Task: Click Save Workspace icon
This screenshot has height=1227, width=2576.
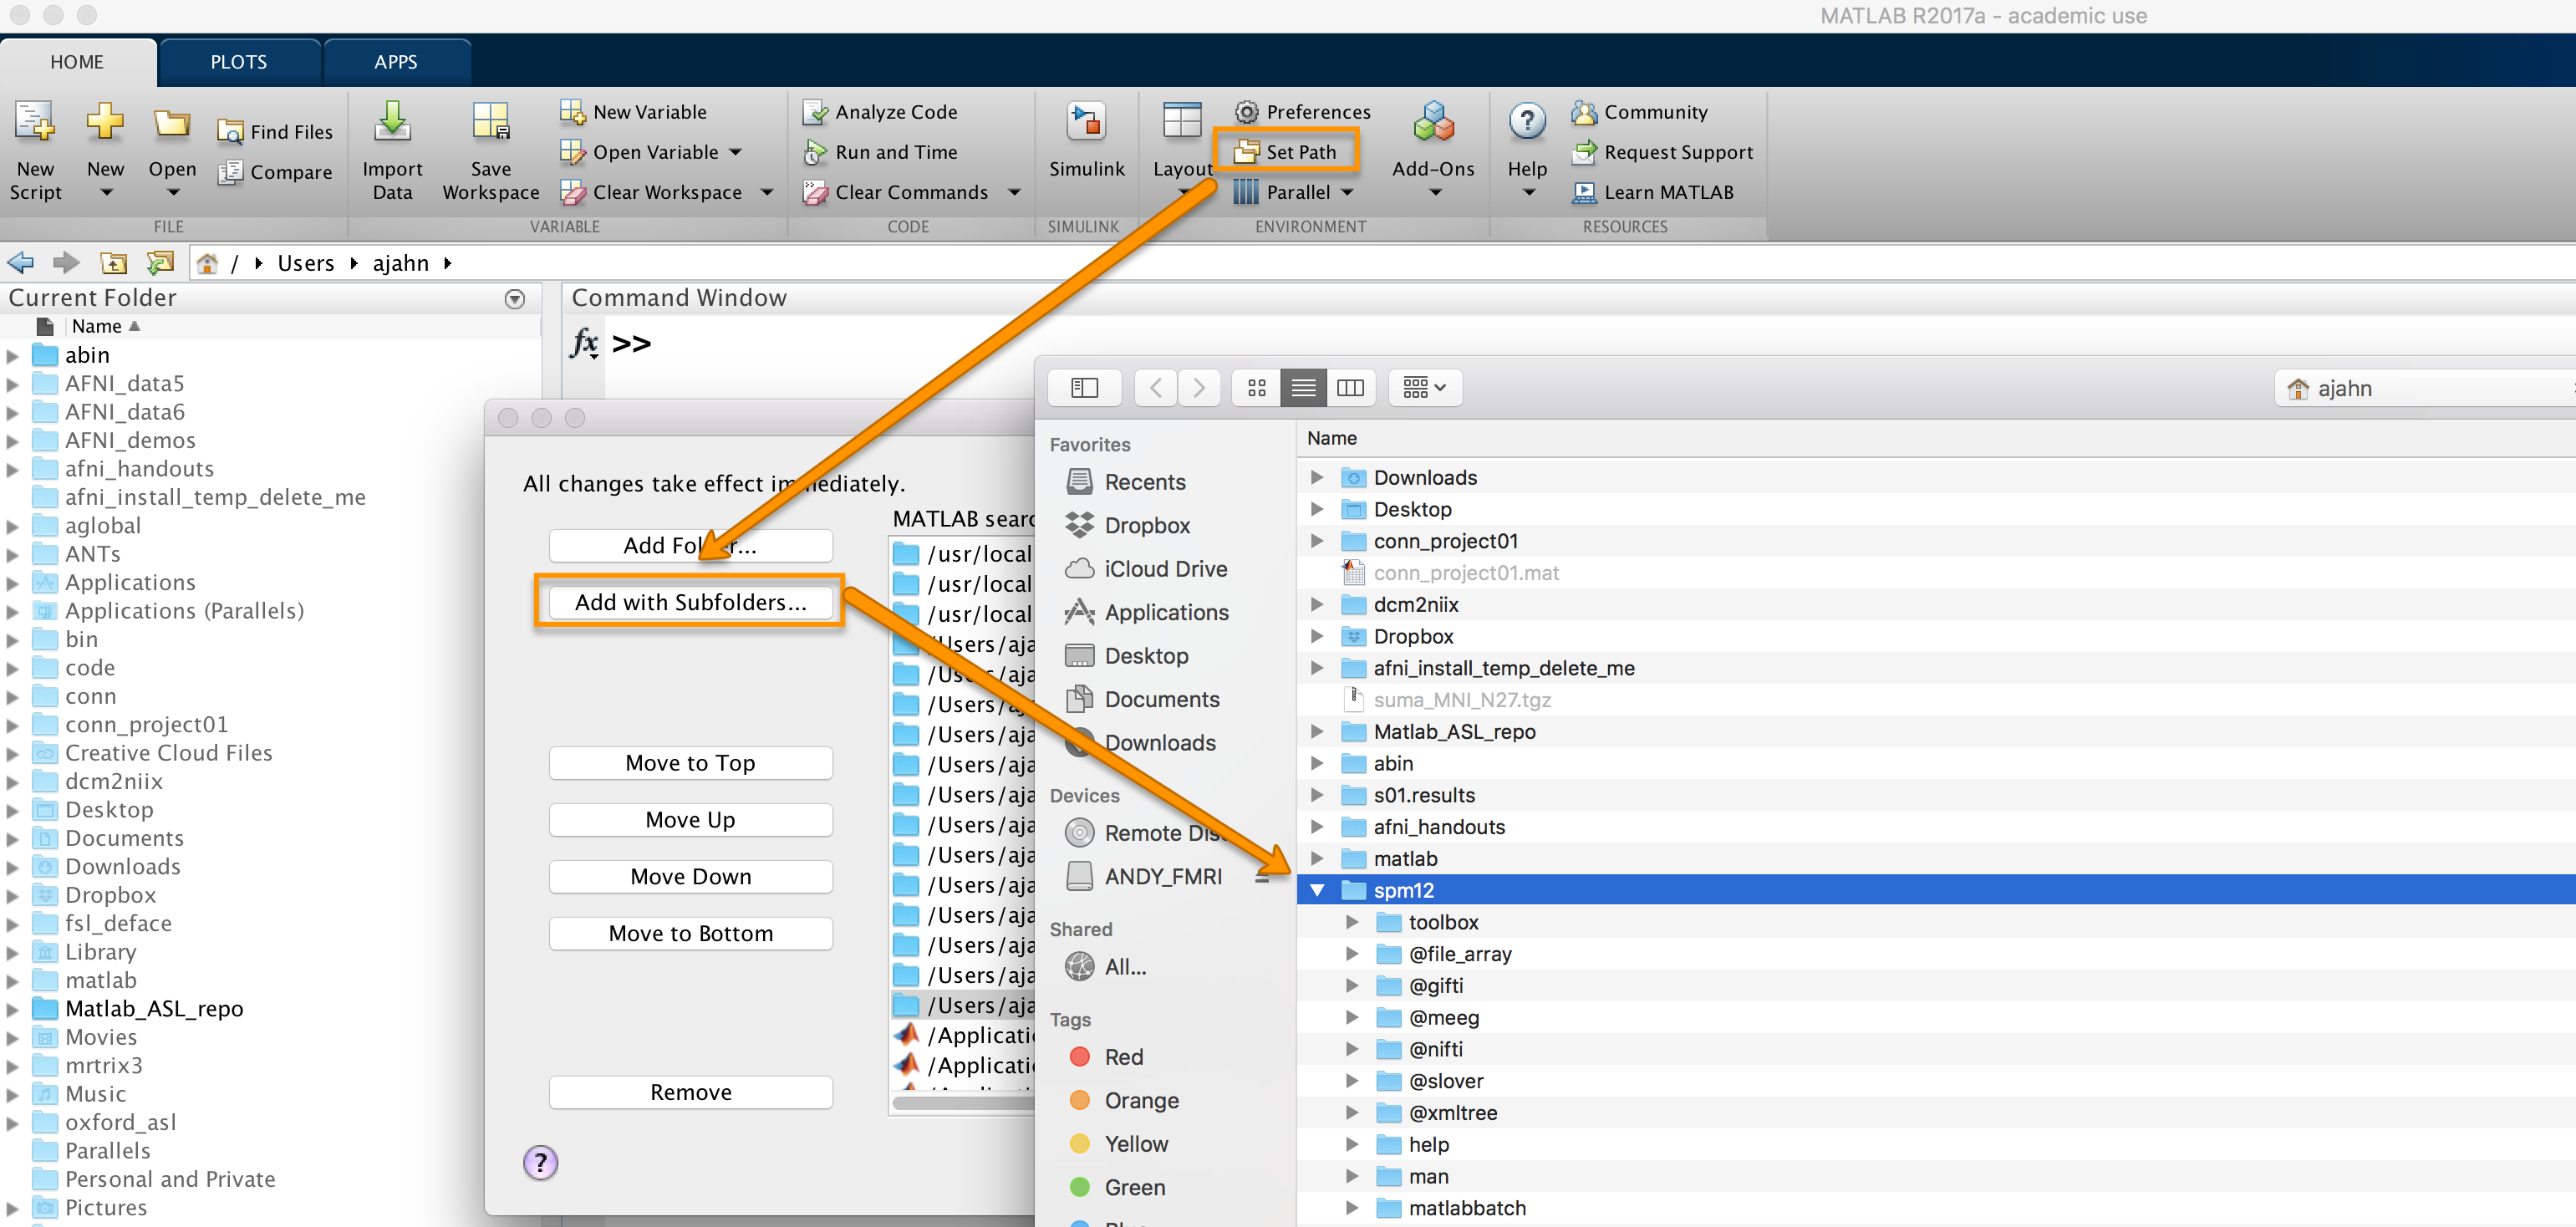Action: pyautogui.click(x=491, y=122)
